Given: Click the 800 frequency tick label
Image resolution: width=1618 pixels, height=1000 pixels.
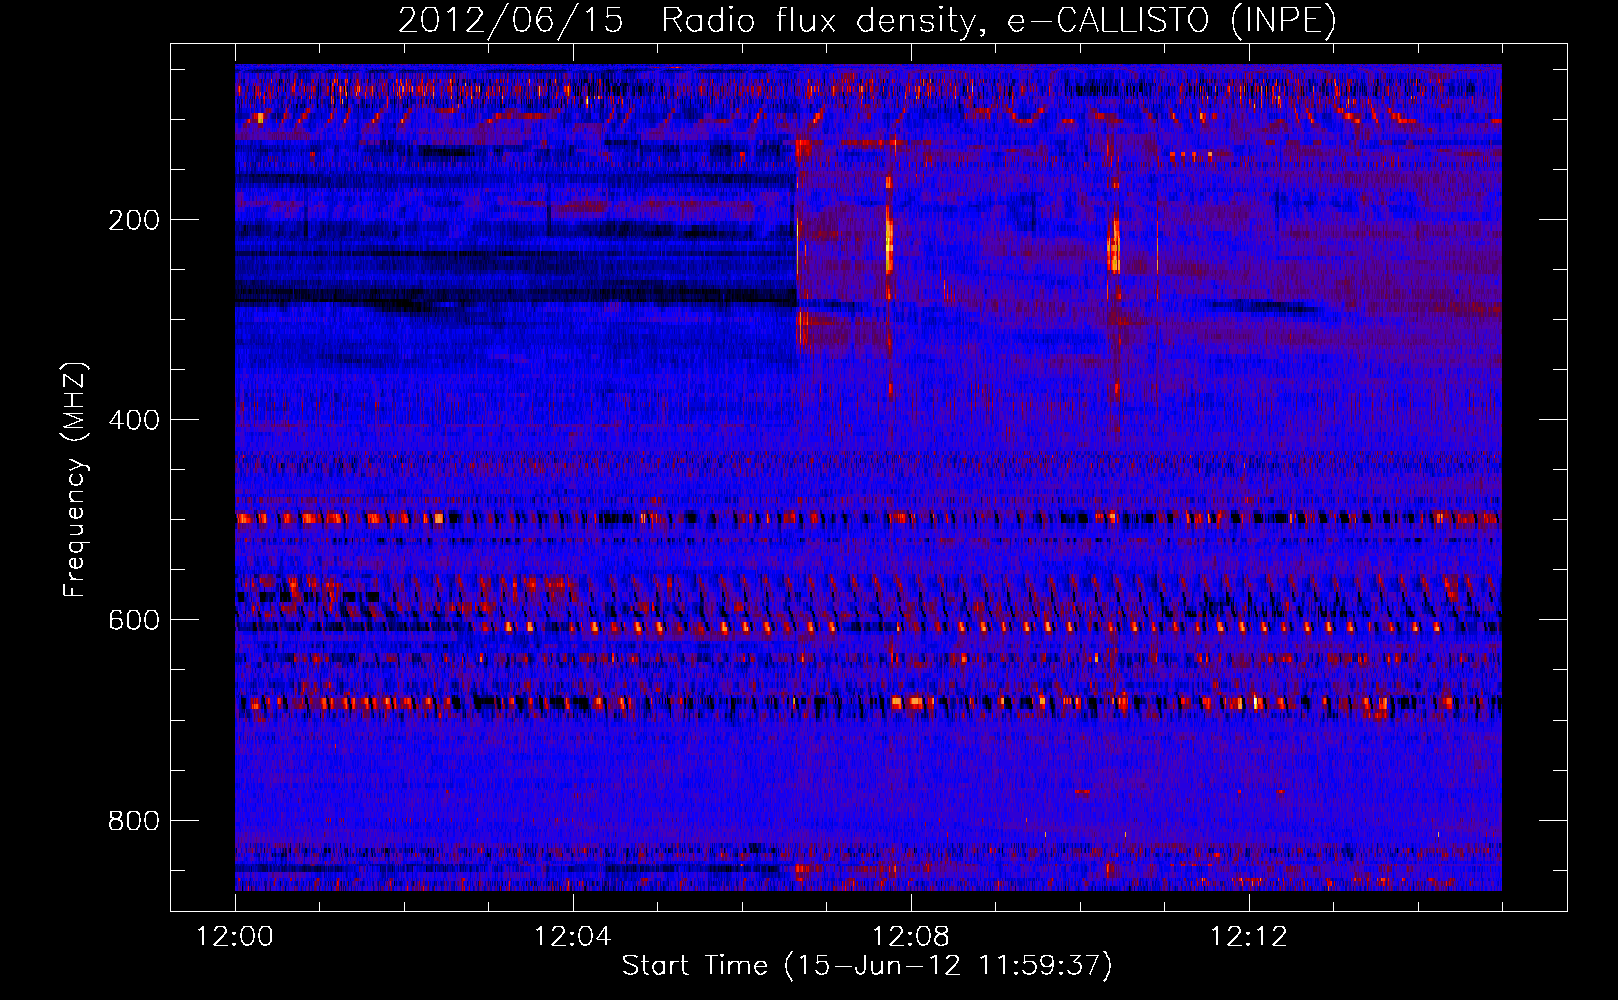Looking at the screenshot, I should [134, 821].
